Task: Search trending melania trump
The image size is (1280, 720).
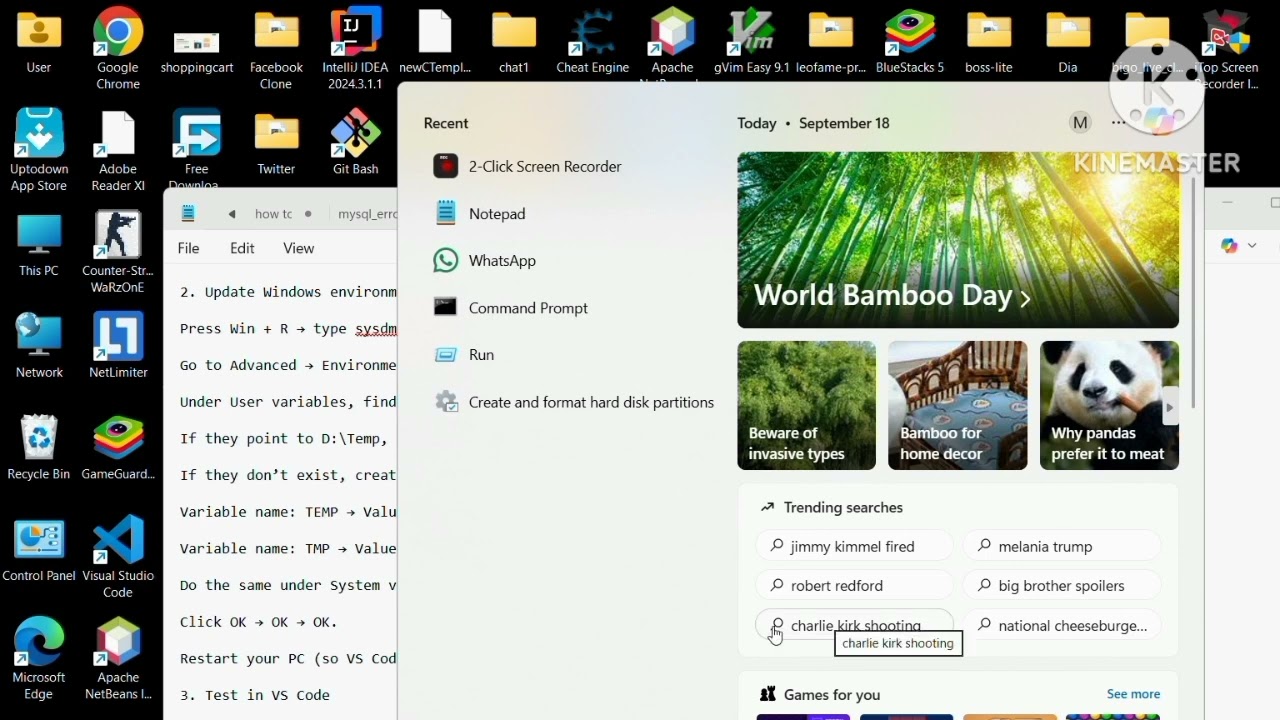Action: click(x=1062, y=546)
